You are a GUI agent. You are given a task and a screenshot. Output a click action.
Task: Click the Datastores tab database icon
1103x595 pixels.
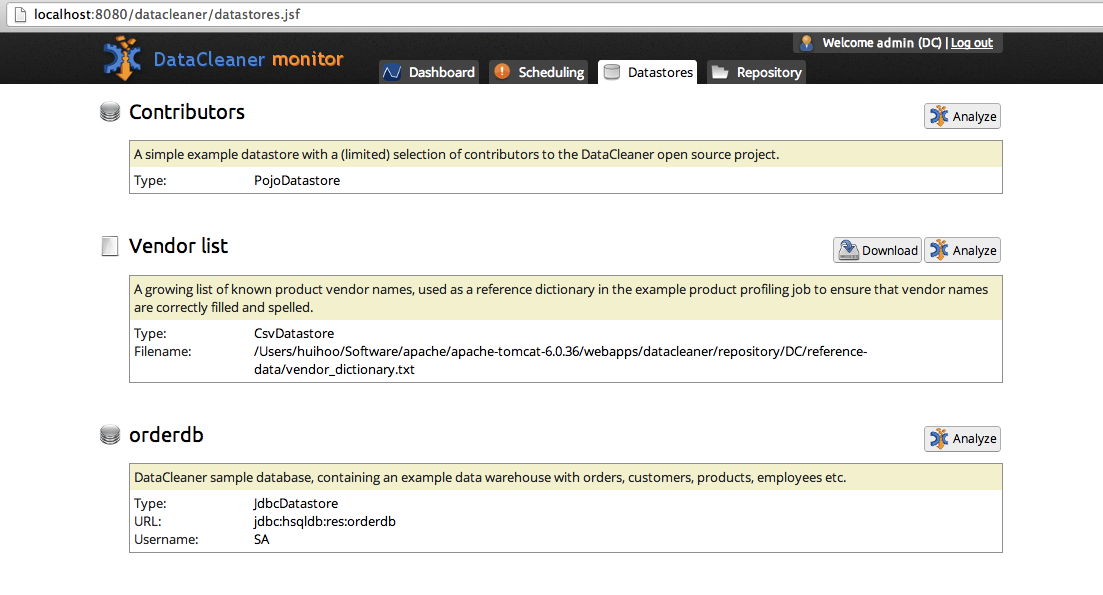(612, 72)
